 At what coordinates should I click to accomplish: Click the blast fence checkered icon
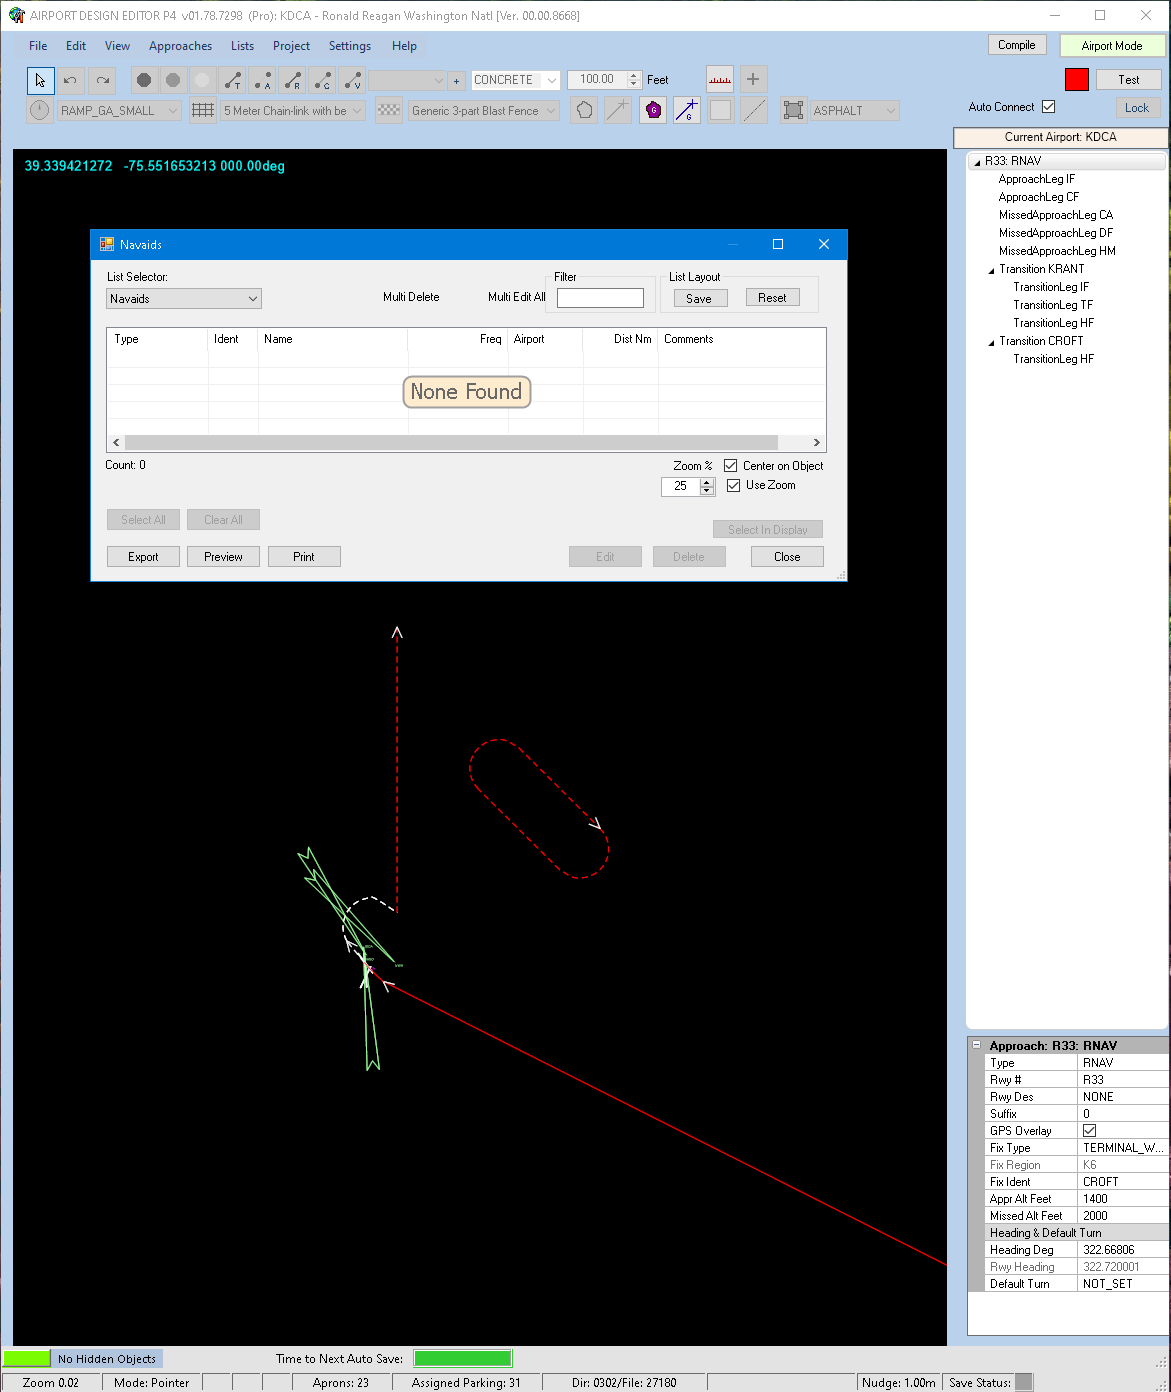click(x=389, y=111)
